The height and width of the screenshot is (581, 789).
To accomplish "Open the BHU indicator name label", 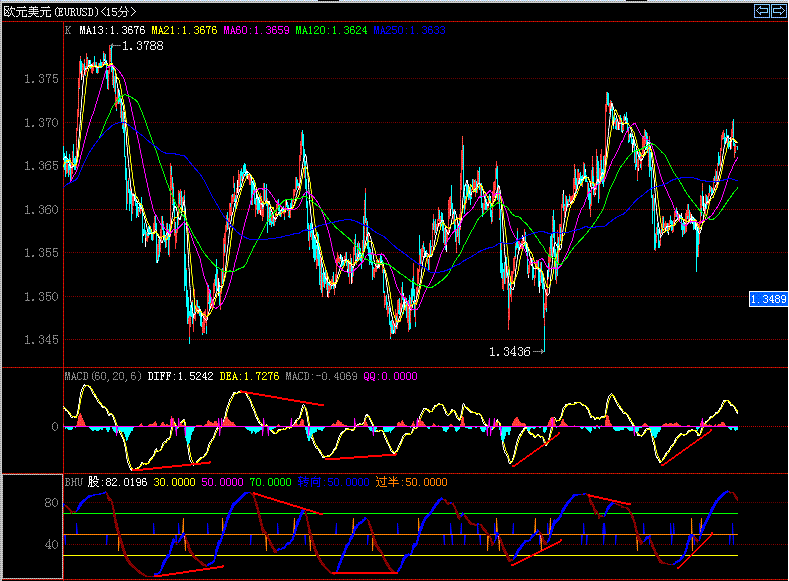I will point(74,482).
